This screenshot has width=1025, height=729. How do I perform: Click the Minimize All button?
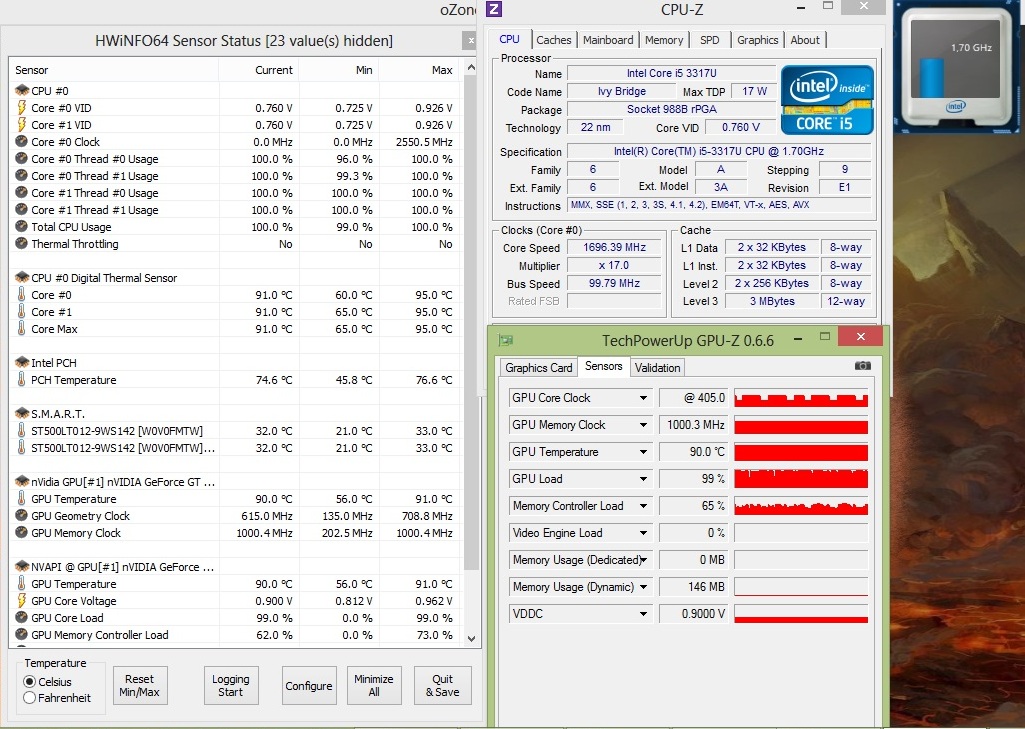click(374, 685)
